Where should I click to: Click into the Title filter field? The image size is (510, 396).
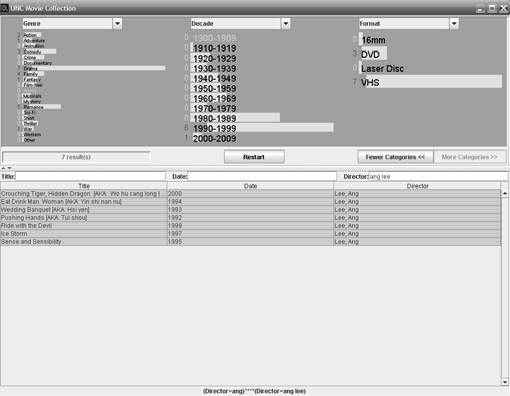pos(90,176)
